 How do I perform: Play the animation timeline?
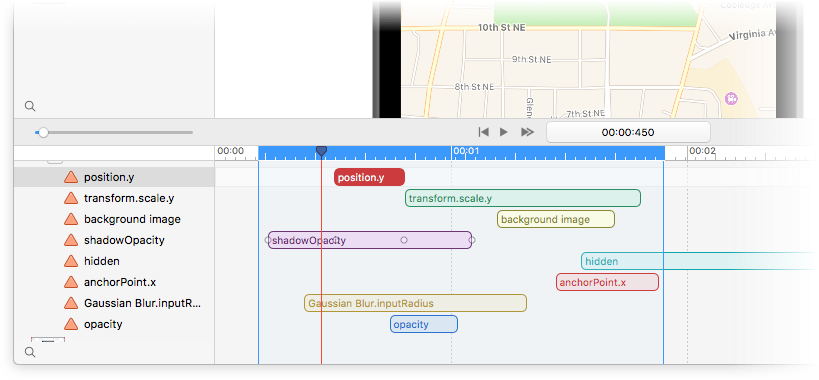[x=504, y=132]
